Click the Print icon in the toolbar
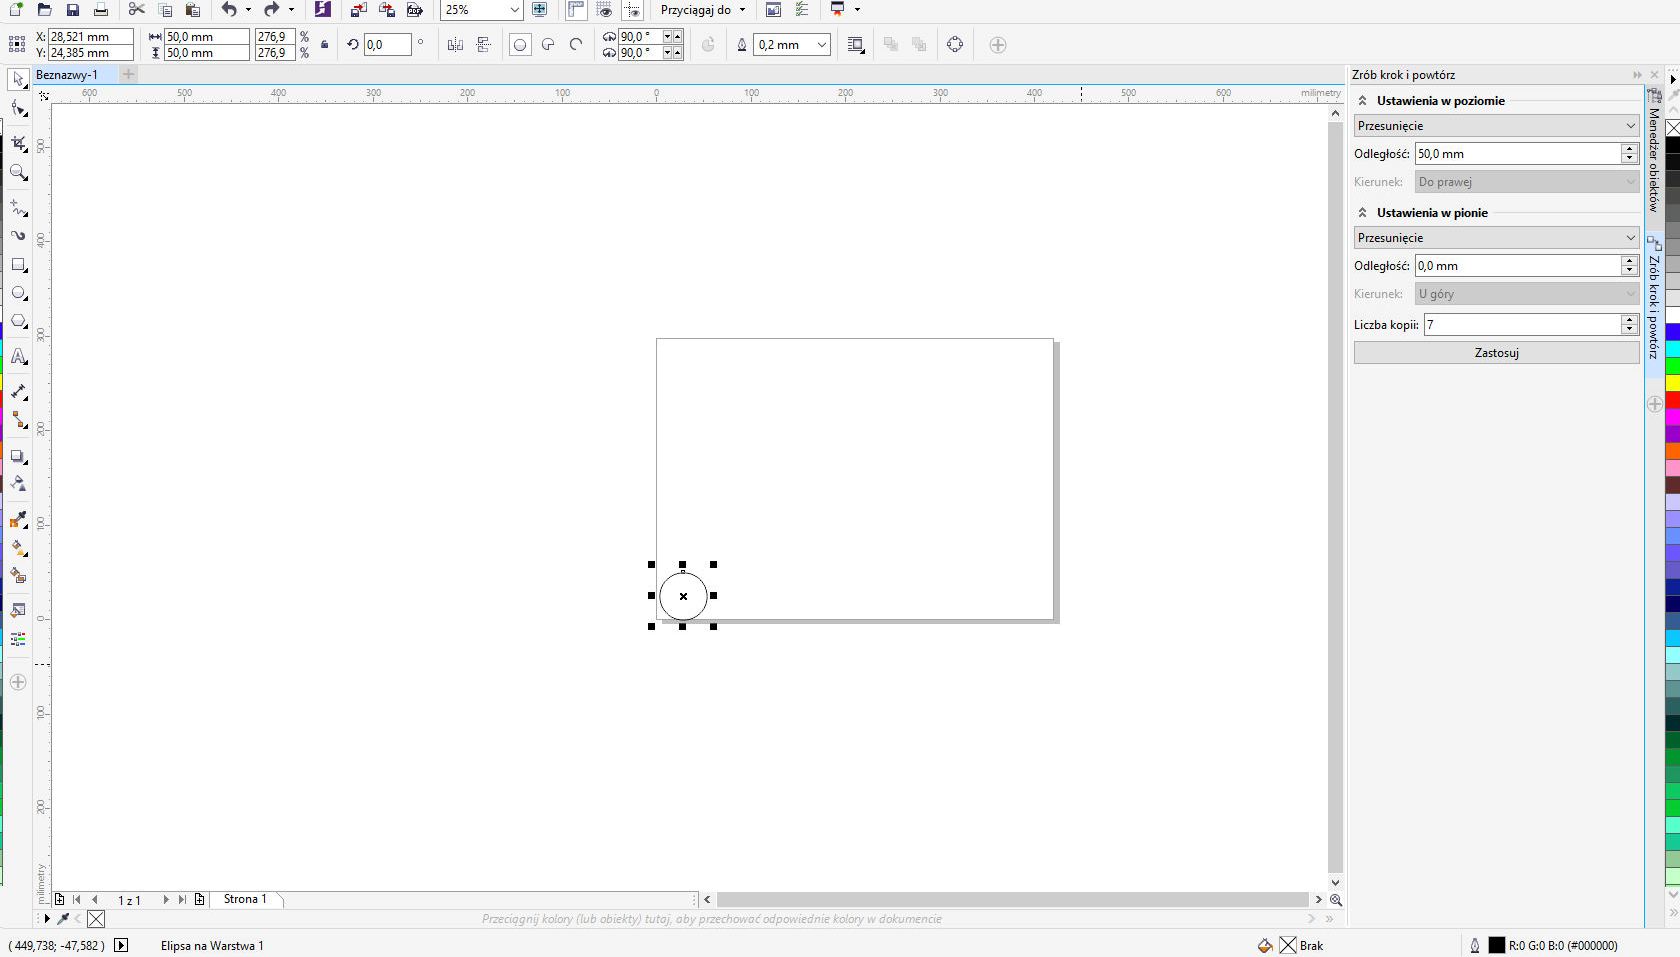Viewport: 1680px width, 957px height. tap(100, 10)
